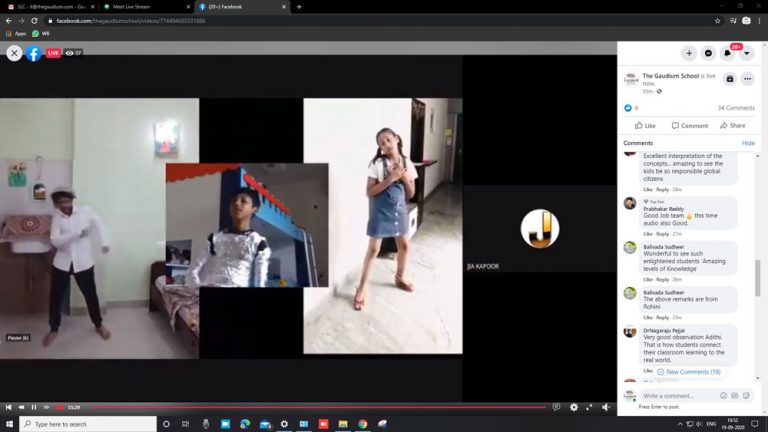Click The Gaudium School profile picture

tap(631, 79)
